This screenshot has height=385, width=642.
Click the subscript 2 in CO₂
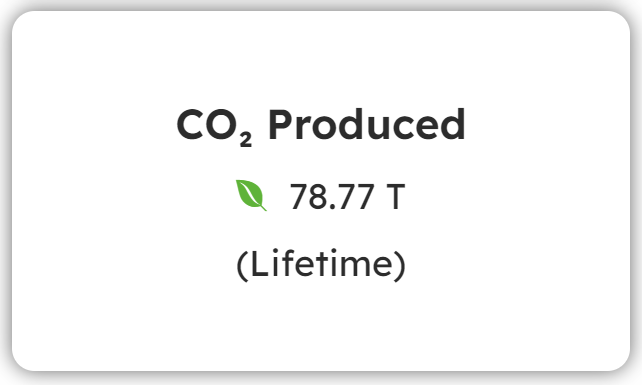[x=246, y=140]
